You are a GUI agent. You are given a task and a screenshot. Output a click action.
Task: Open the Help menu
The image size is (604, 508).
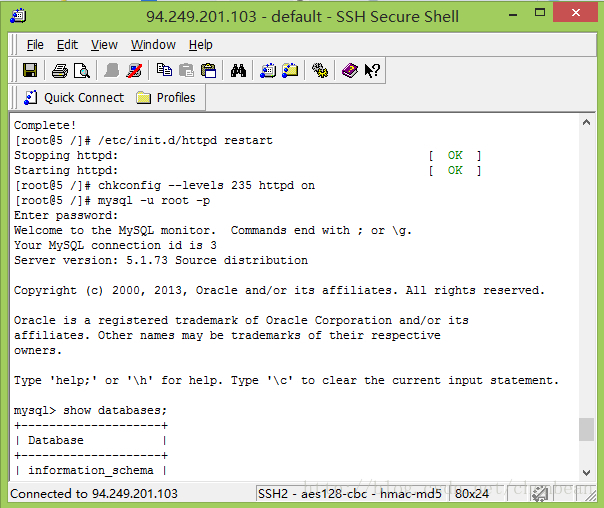(x=201, y=45)
